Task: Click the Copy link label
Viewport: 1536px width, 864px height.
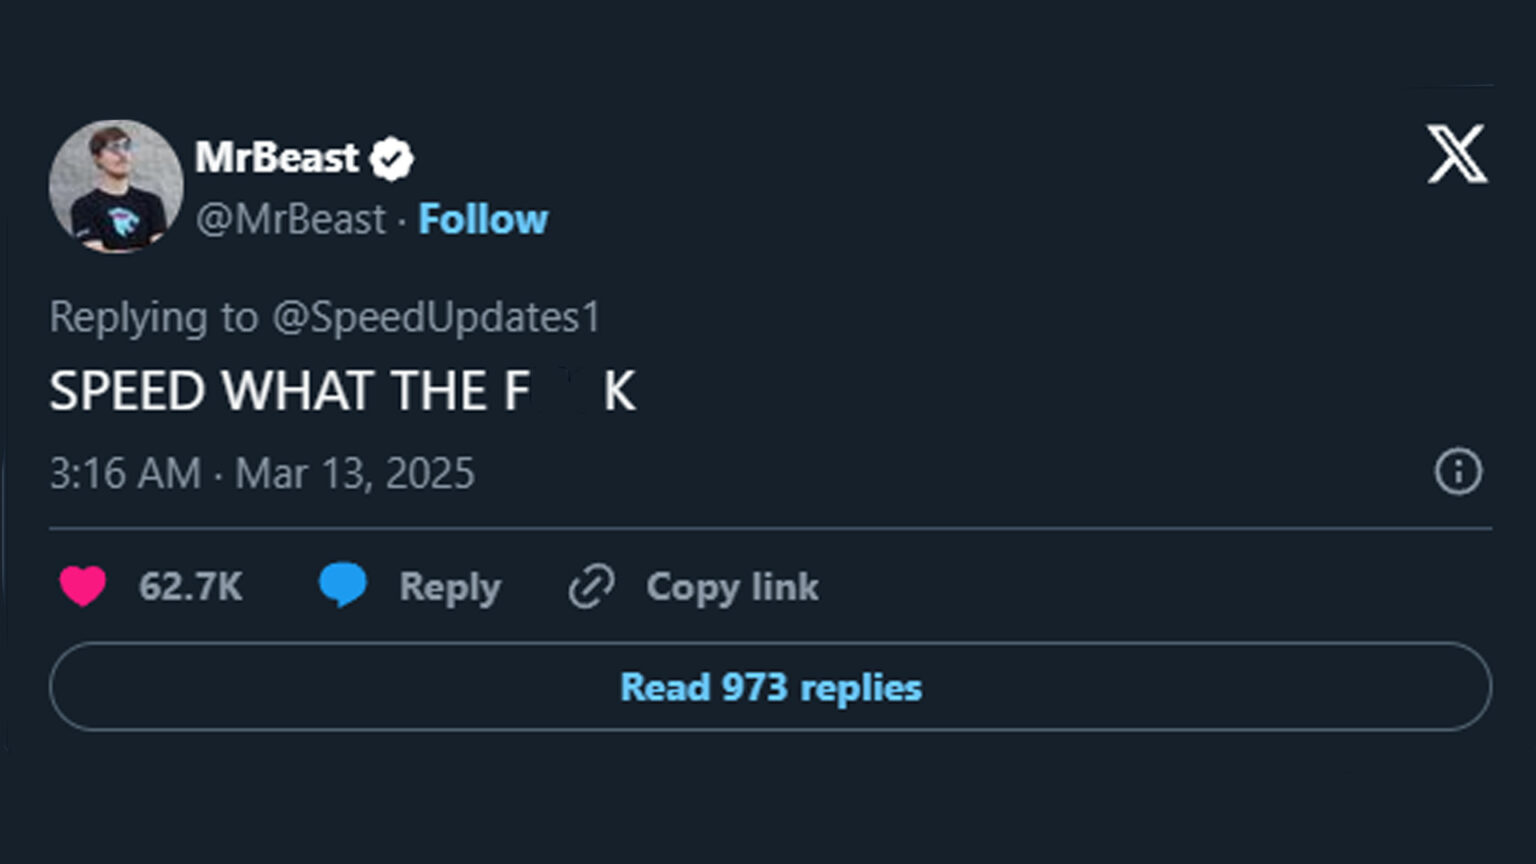Action: 732,587
